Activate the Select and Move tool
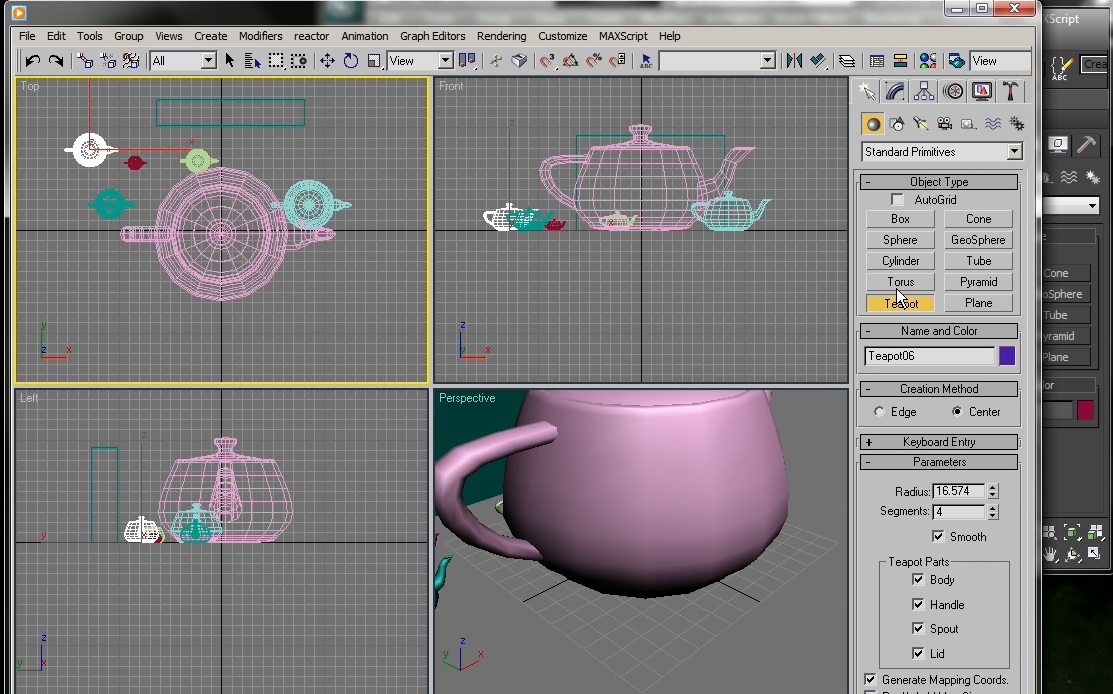The height and width of the screenshot is (694, 1113). pyautogui.click(x=326, y=60)
